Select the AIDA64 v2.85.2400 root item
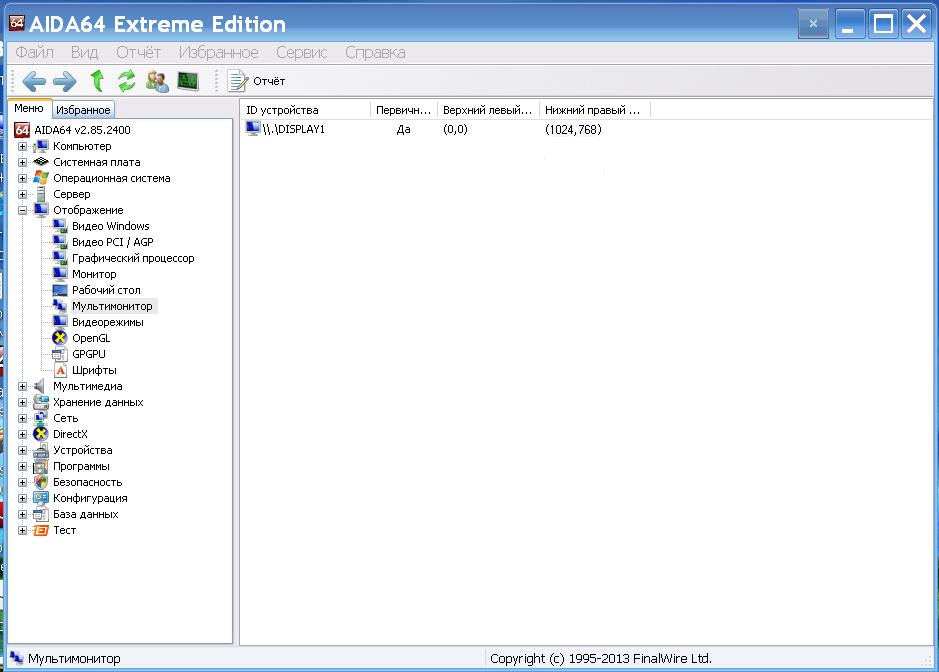This screenshot has width=939, height=672. tap(82, 130)
